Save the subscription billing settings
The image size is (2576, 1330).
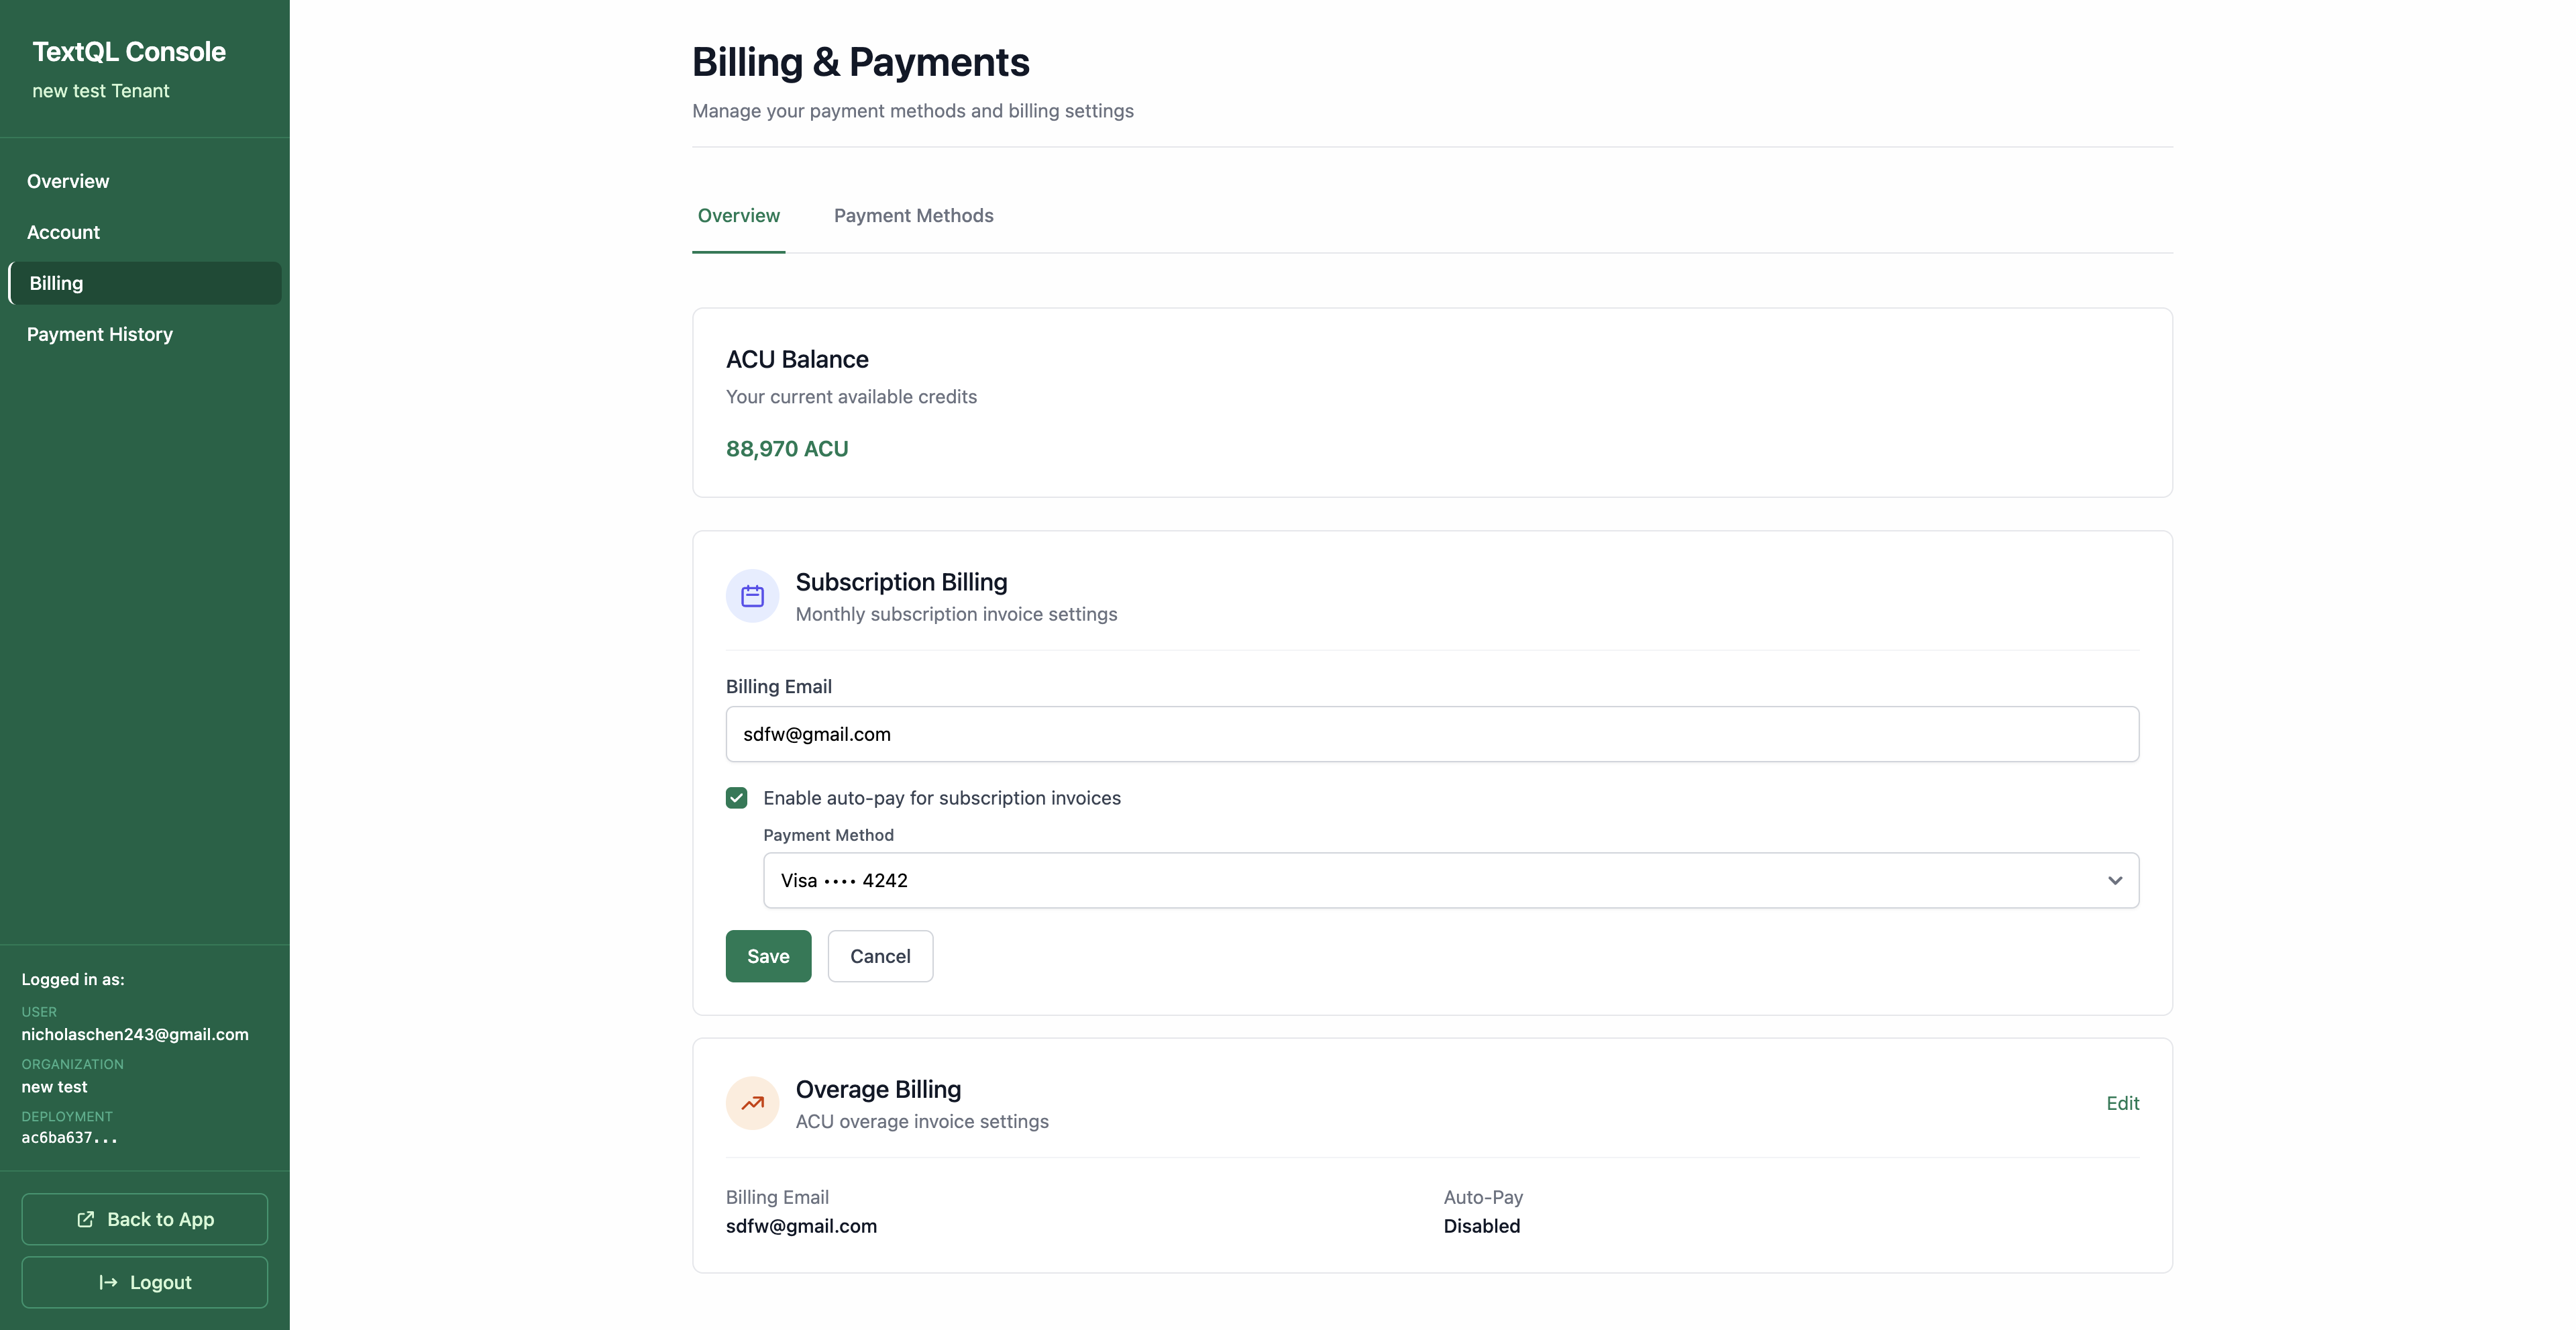tap(767, 956)
